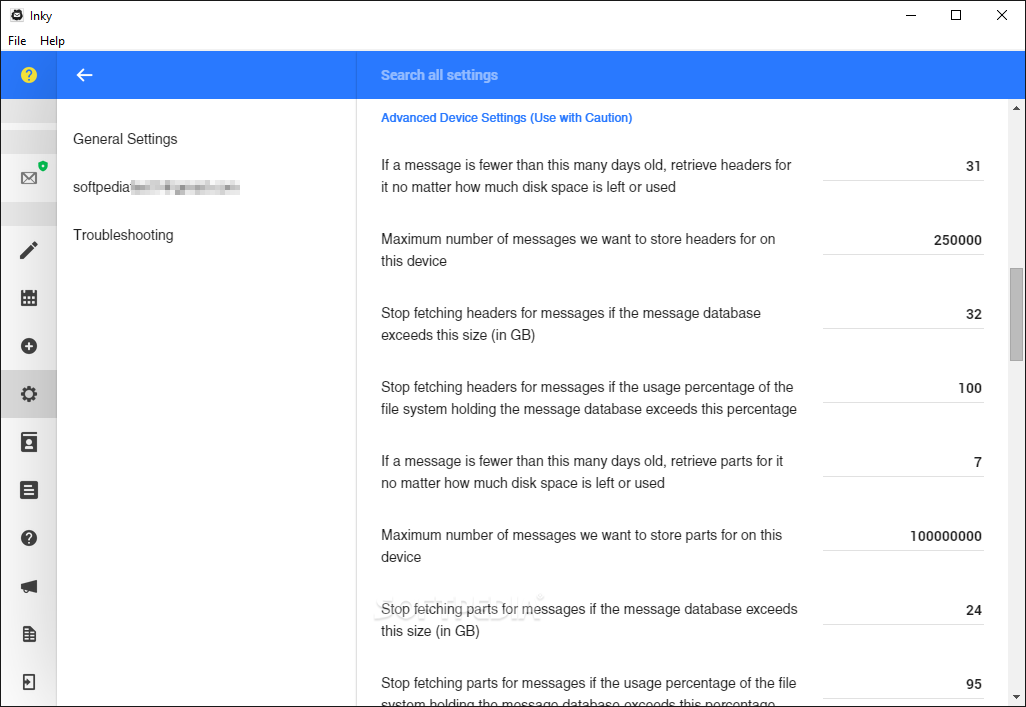Maximize the Inky window

(x=956, y=15)
